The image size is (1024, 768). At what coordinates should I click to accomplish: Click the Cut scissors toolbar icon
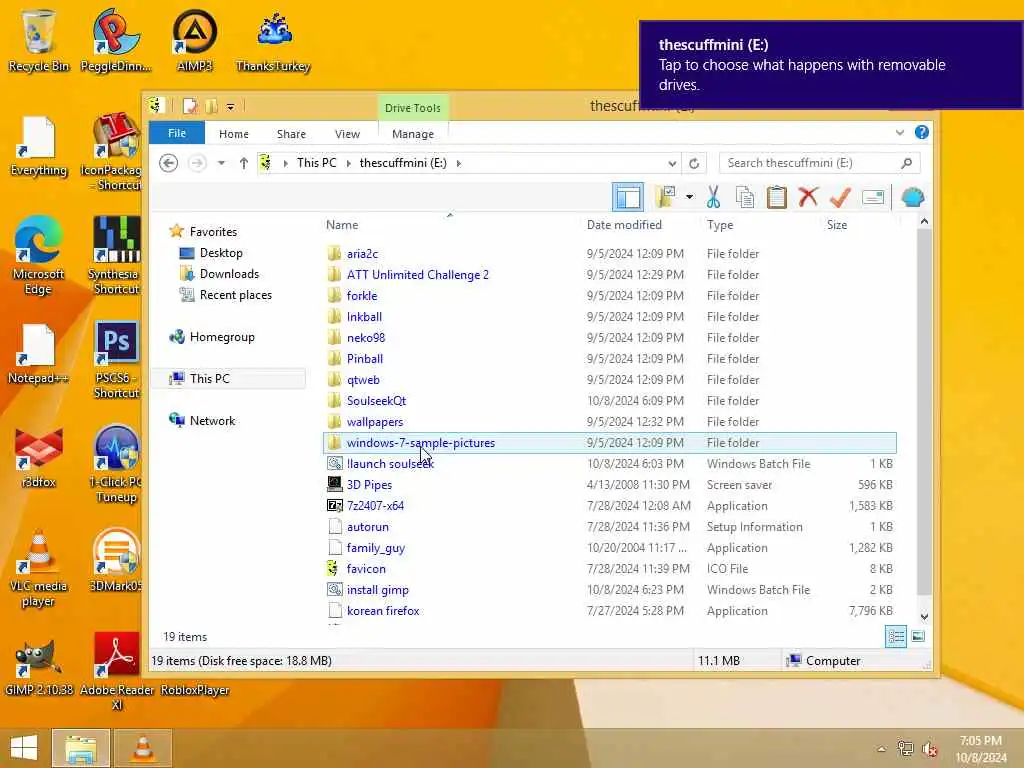coord(713,197)
